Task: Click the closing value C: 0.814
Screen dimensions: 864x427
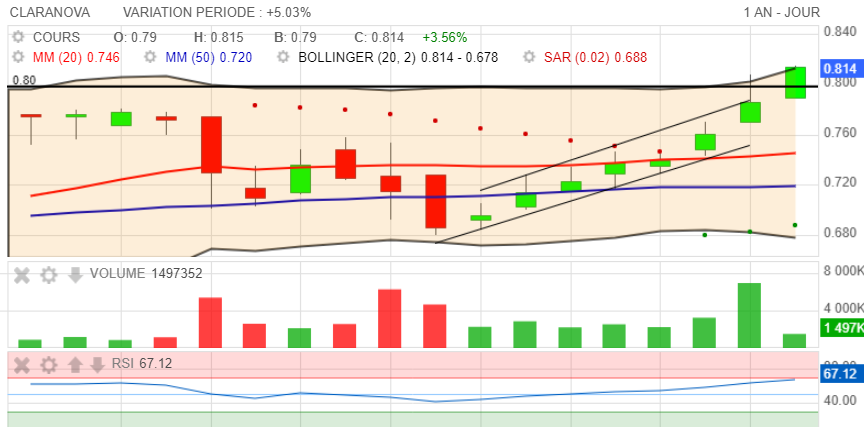Action: [379, 37]
